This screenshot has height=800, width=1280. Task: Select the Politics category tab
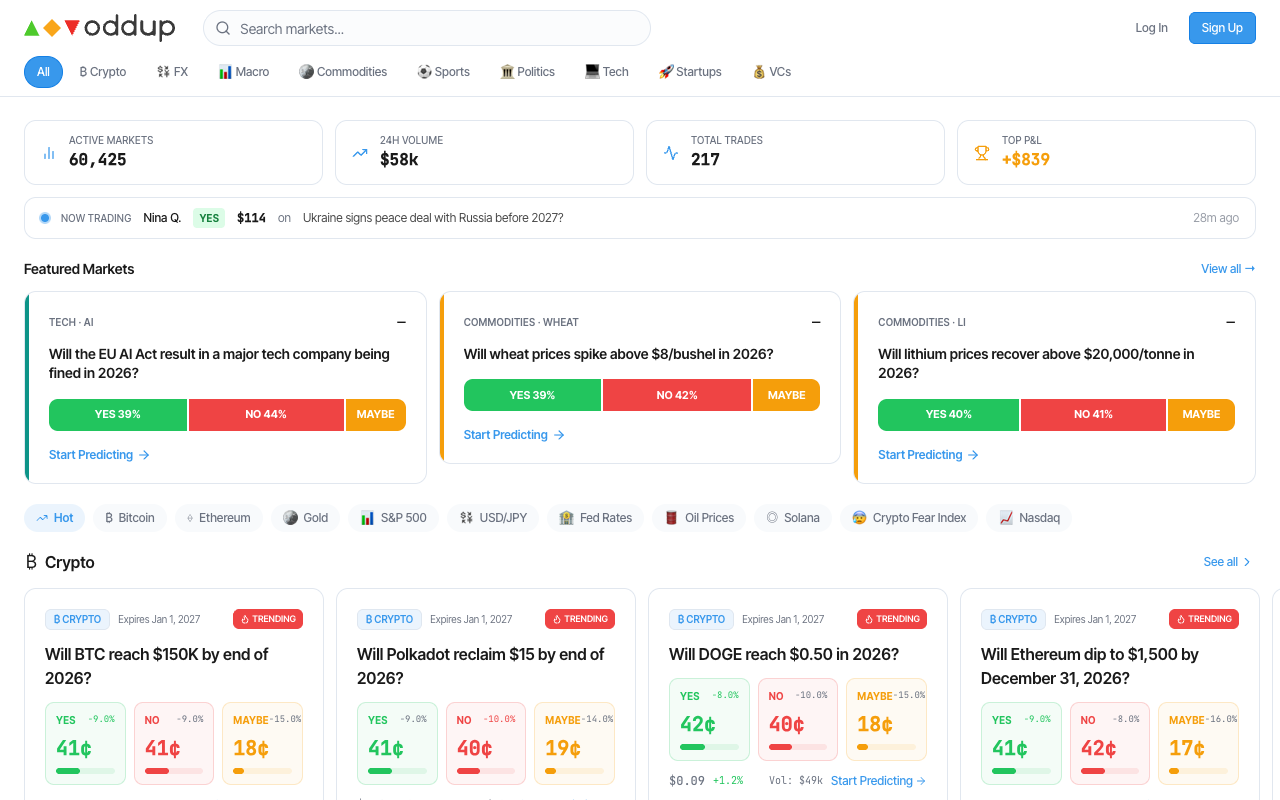click(x=527, y=72)
